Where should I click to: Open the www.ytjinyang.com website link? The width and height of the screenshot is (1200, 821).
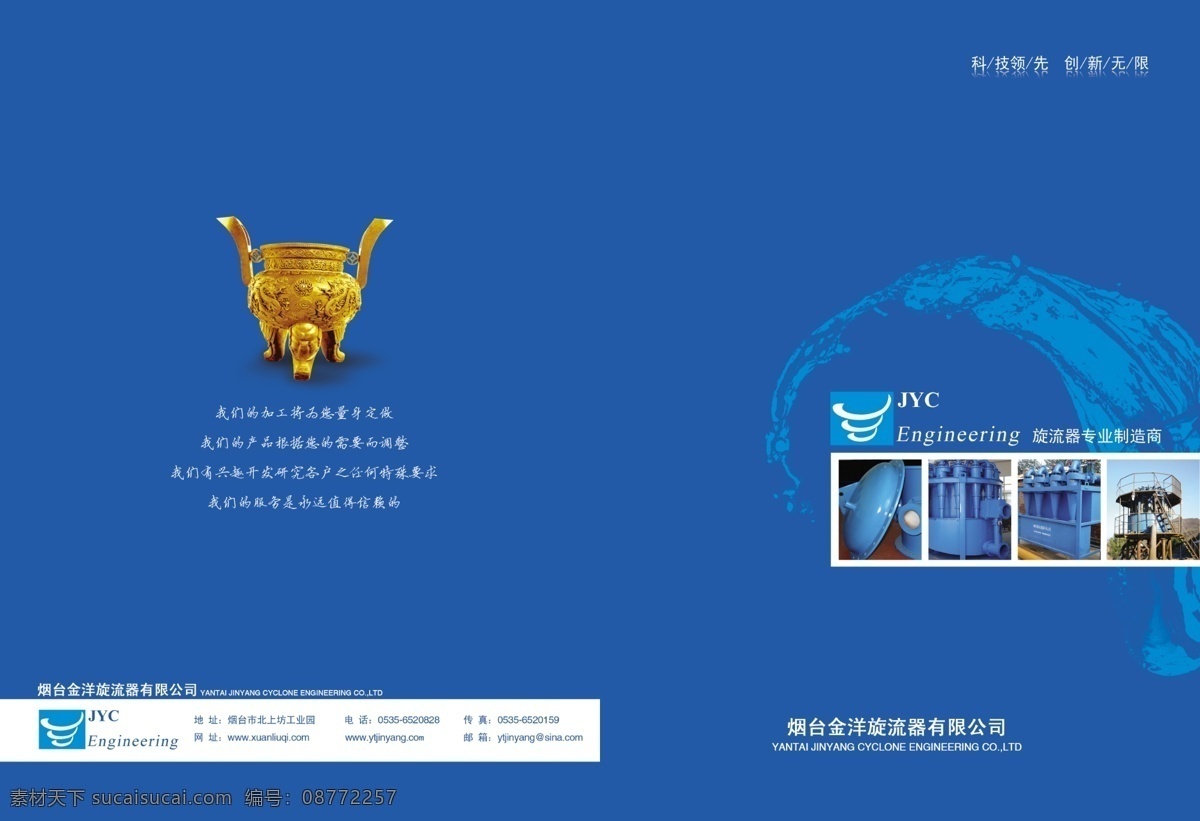[384, 737]
